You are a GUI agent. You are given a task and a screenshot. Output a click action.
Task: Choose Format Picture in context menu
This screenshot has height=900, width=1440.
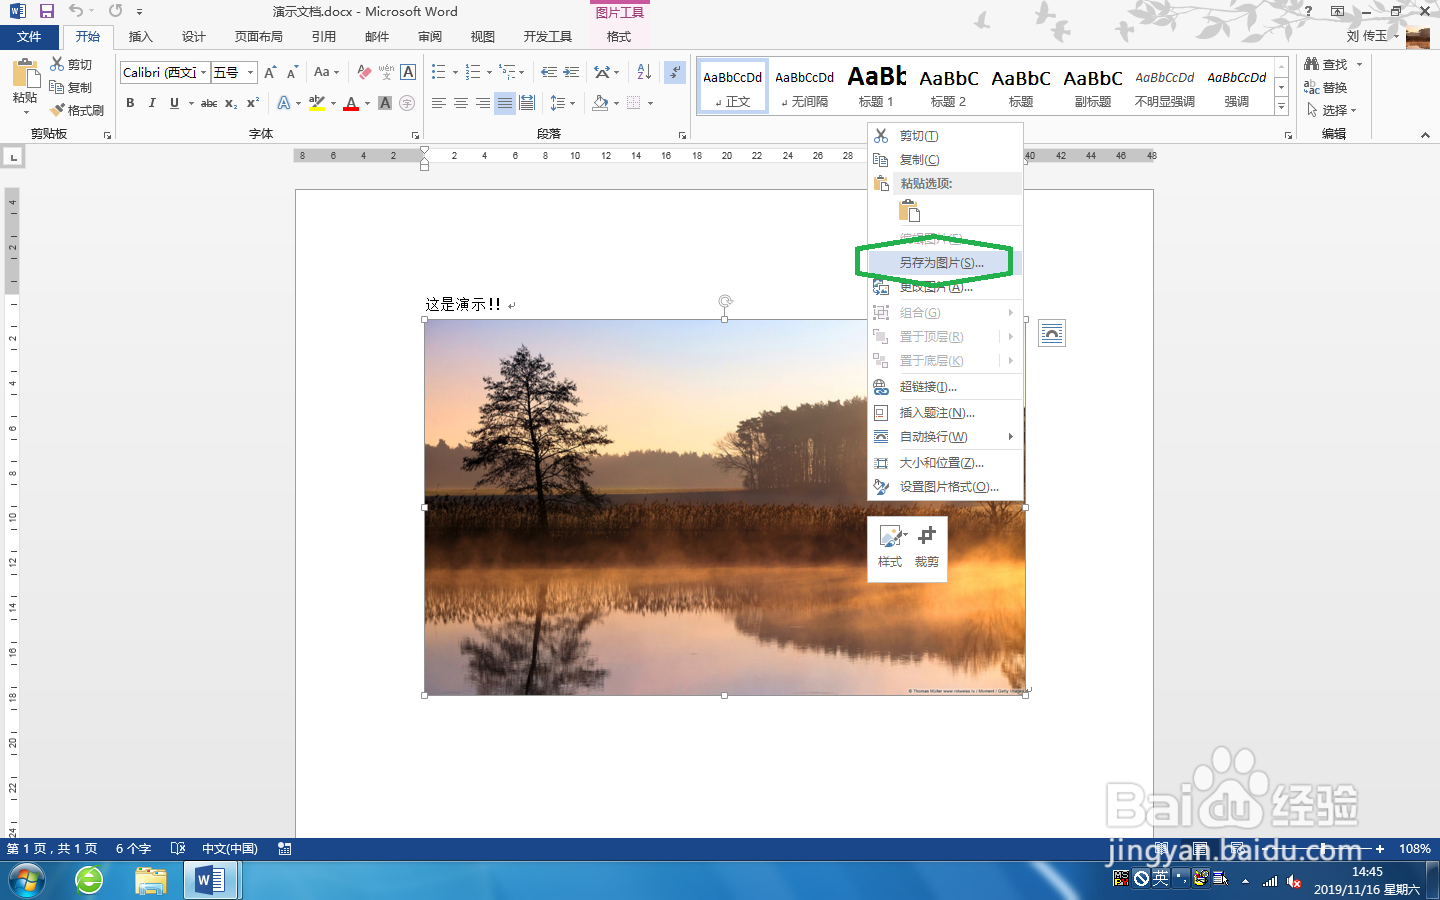945,487
